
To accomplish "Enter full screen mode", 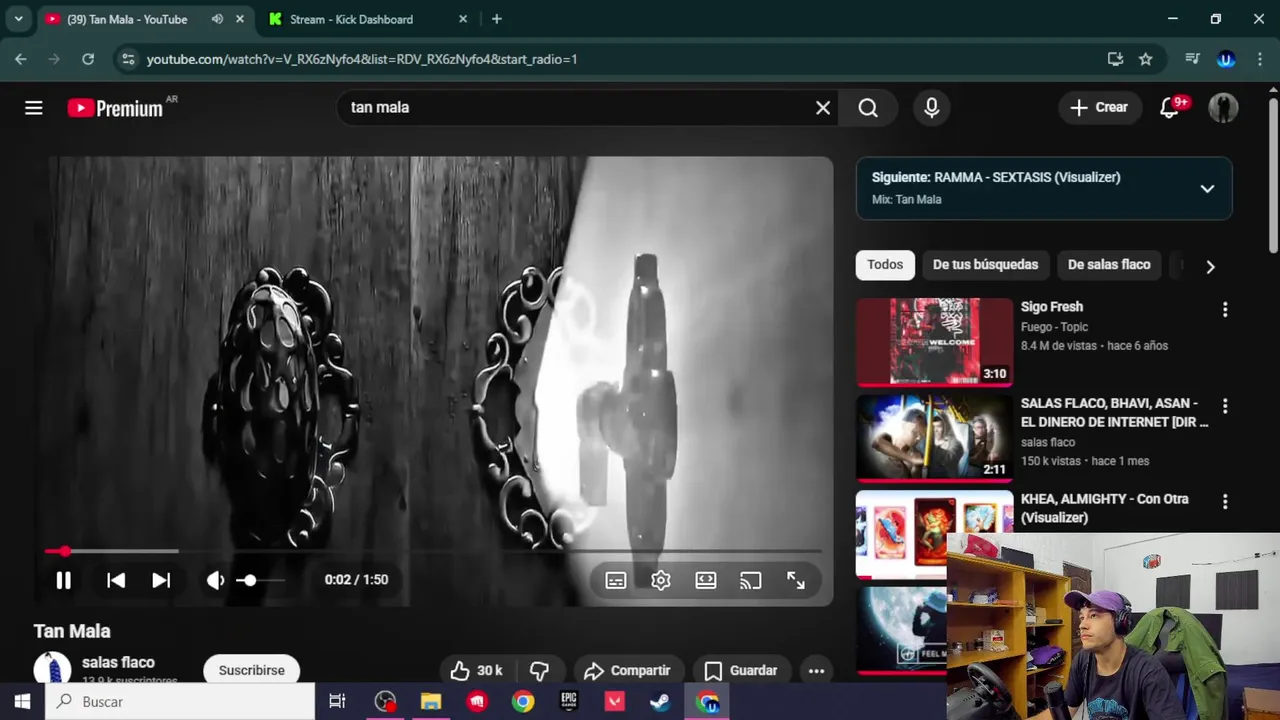I will coord(796,580).
